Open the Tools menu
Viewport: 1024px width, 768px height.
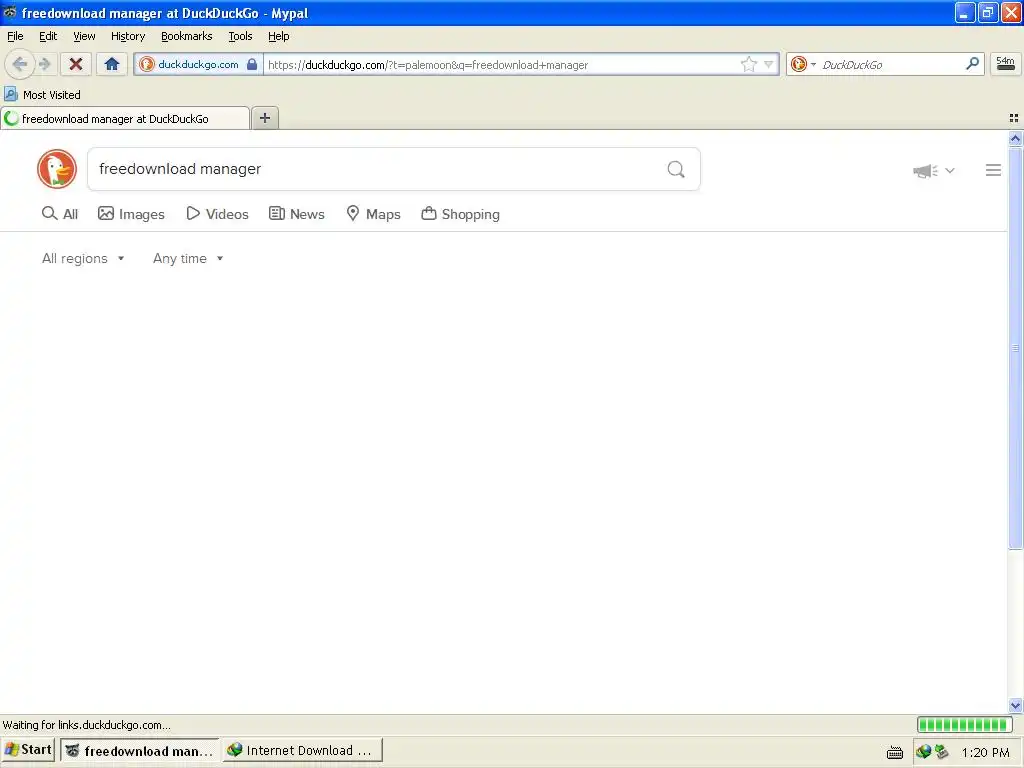pyautogui.click(x=240, y=36)
